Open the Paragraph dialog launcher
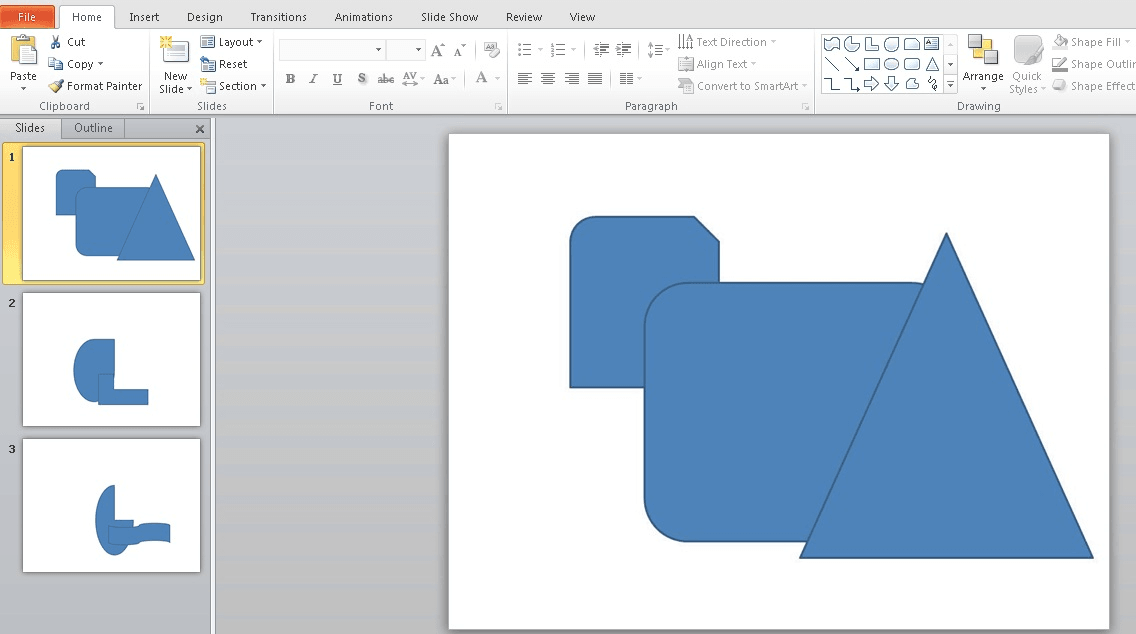 (x=806, y=107)
